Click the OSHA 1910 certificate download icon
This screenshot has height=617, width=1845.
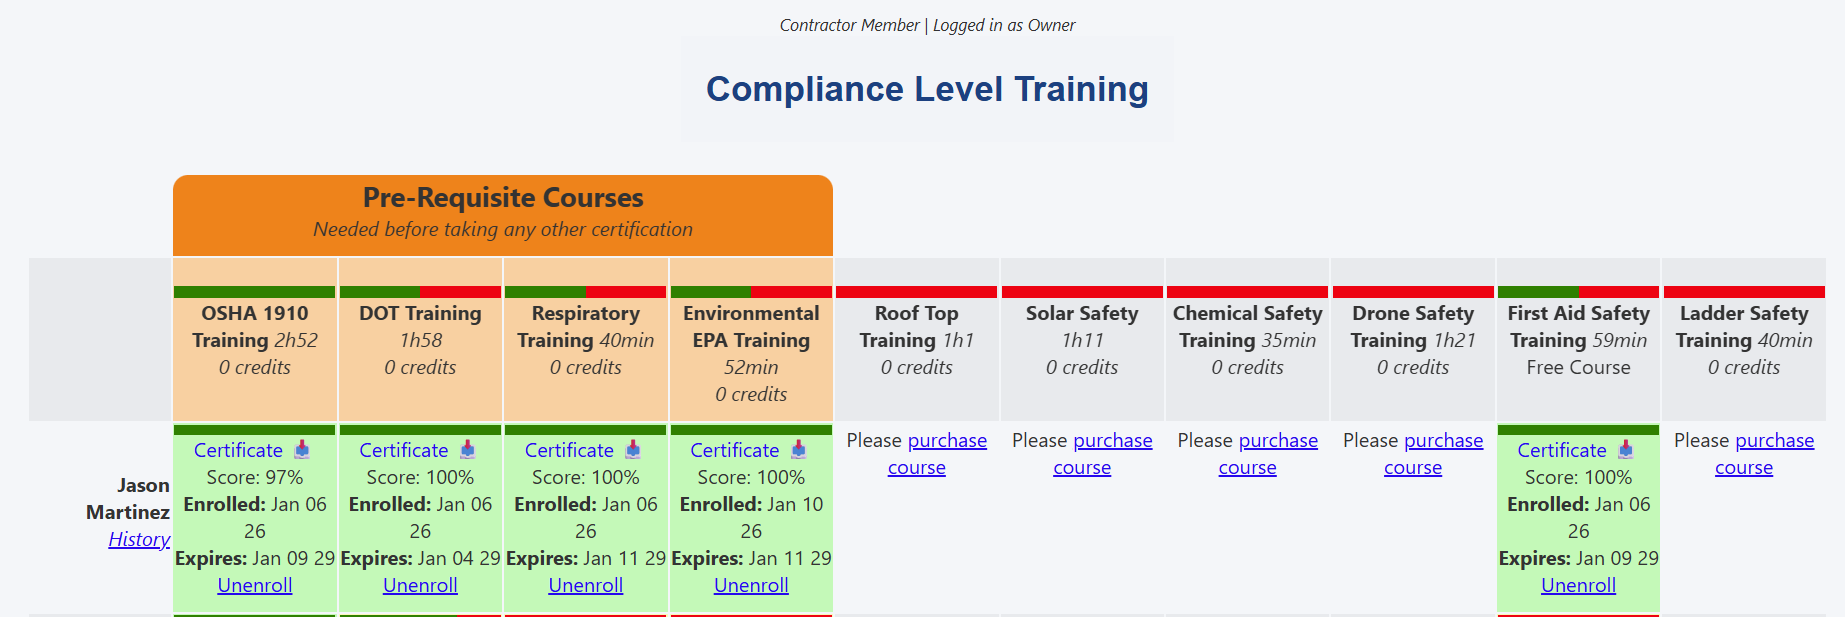click(302, 450)
